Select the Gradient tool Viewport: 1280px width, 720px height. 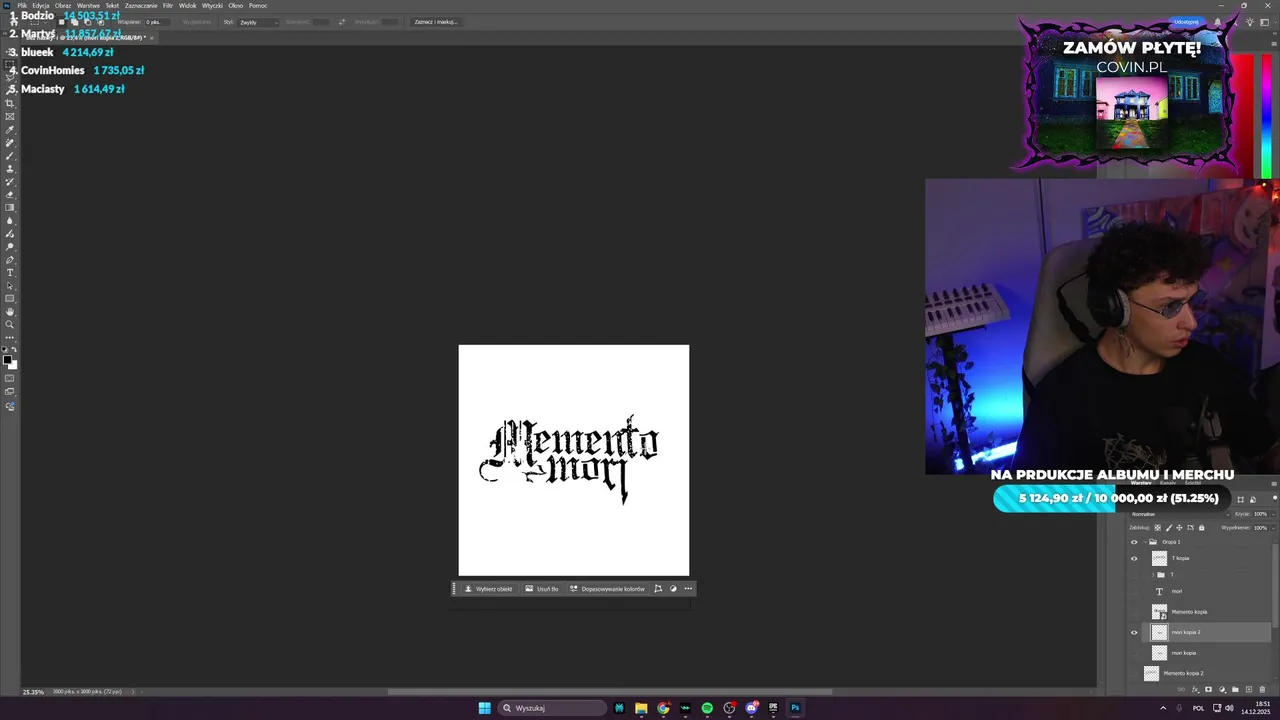(10, 207)
